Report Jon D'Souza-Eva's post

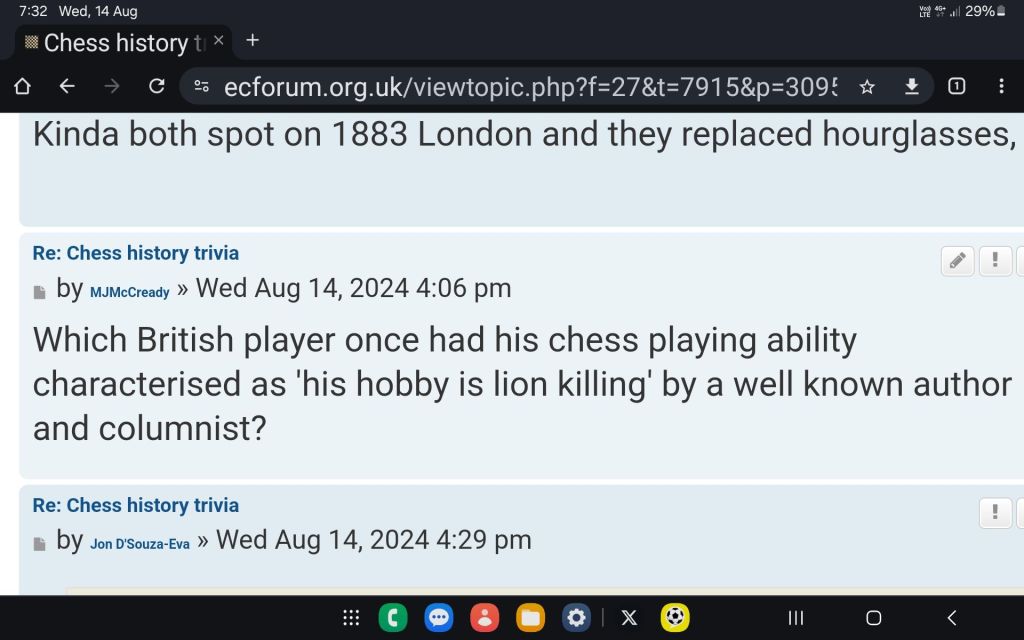pyautogui.click(x=994, y=513)
